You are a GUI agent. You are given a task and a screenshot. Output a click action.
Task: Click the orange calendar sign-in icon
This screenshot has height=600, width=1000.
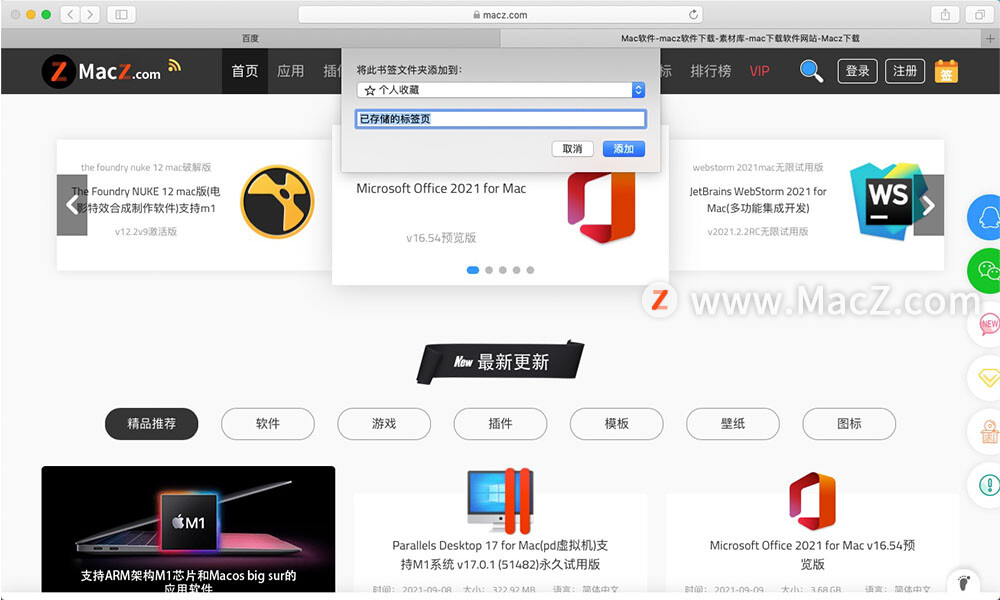(946, 71)
